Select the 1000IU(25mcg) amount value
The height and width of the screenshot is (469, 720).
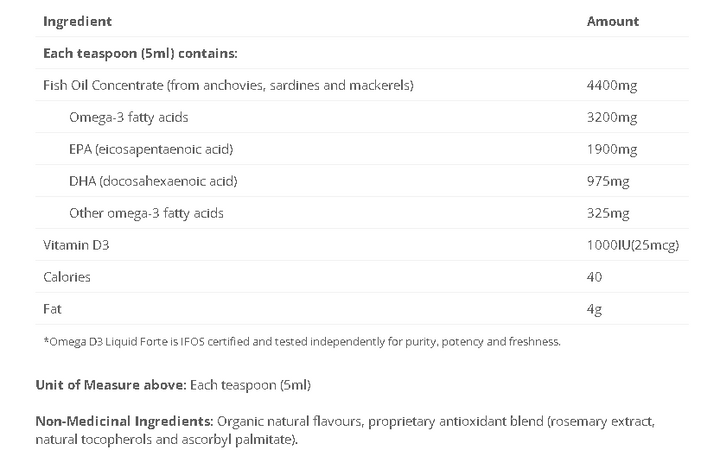[x=632, y=245]
